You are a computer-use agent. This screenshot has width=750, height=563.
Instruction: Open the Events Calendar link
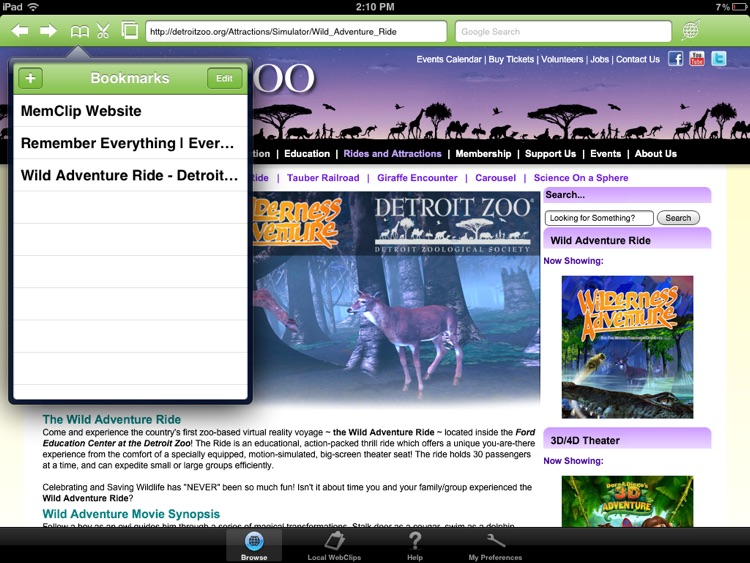click(x=449, y=59)
